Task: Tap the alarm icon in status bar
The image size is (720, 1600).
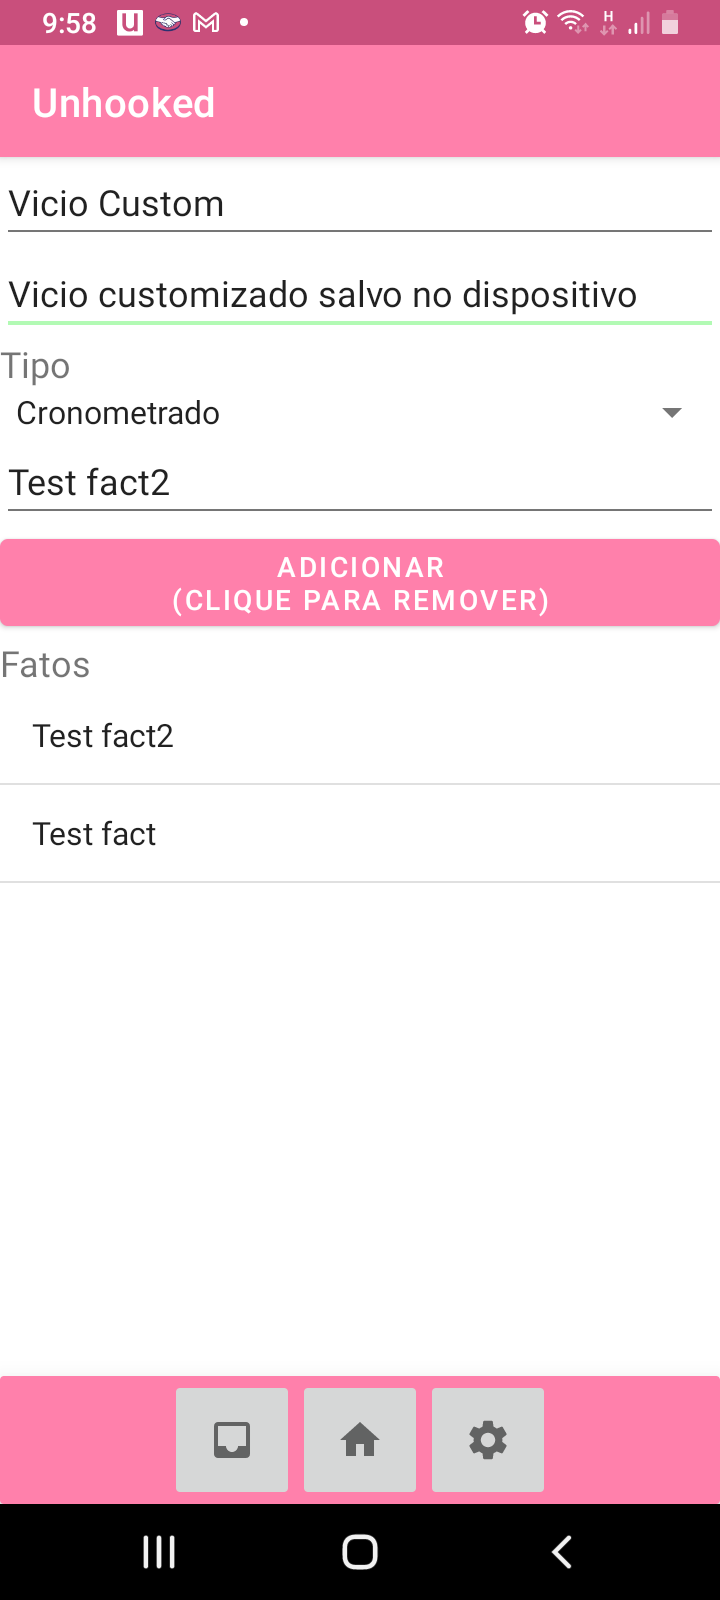Action: 535,22
